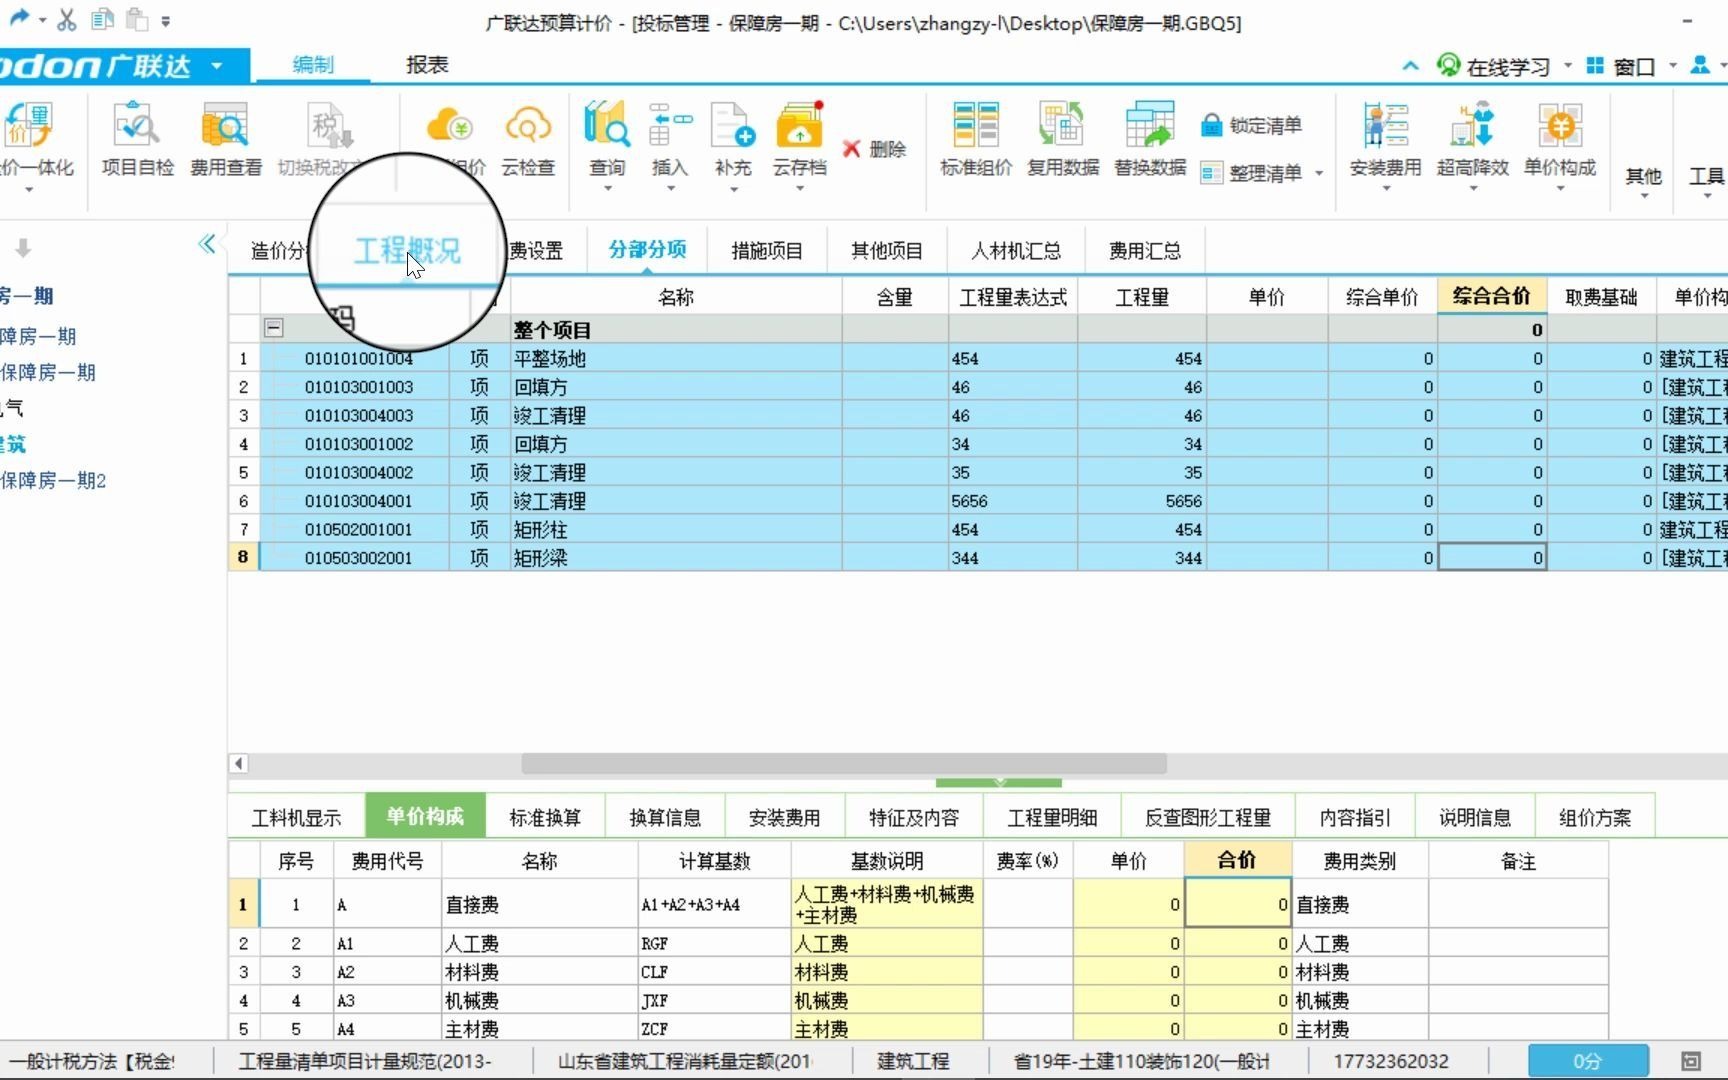
Task: Click the 在线学习 online learning link
Action: [1503, 65]
